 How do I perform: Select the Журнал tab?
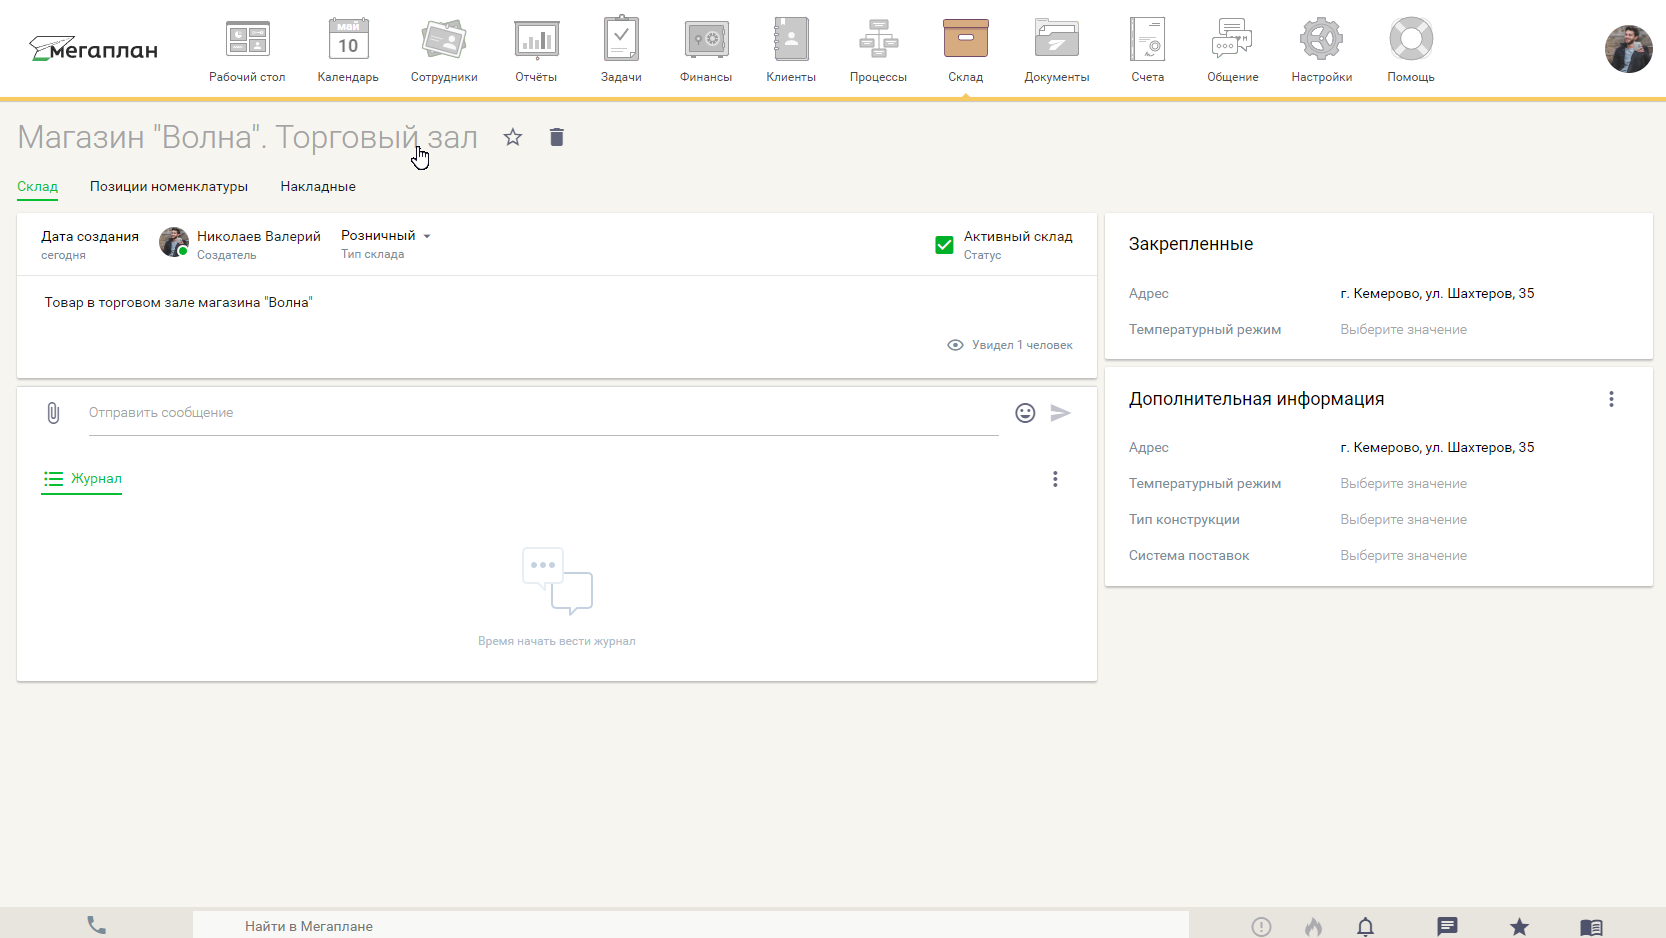[x=82, y=479]
